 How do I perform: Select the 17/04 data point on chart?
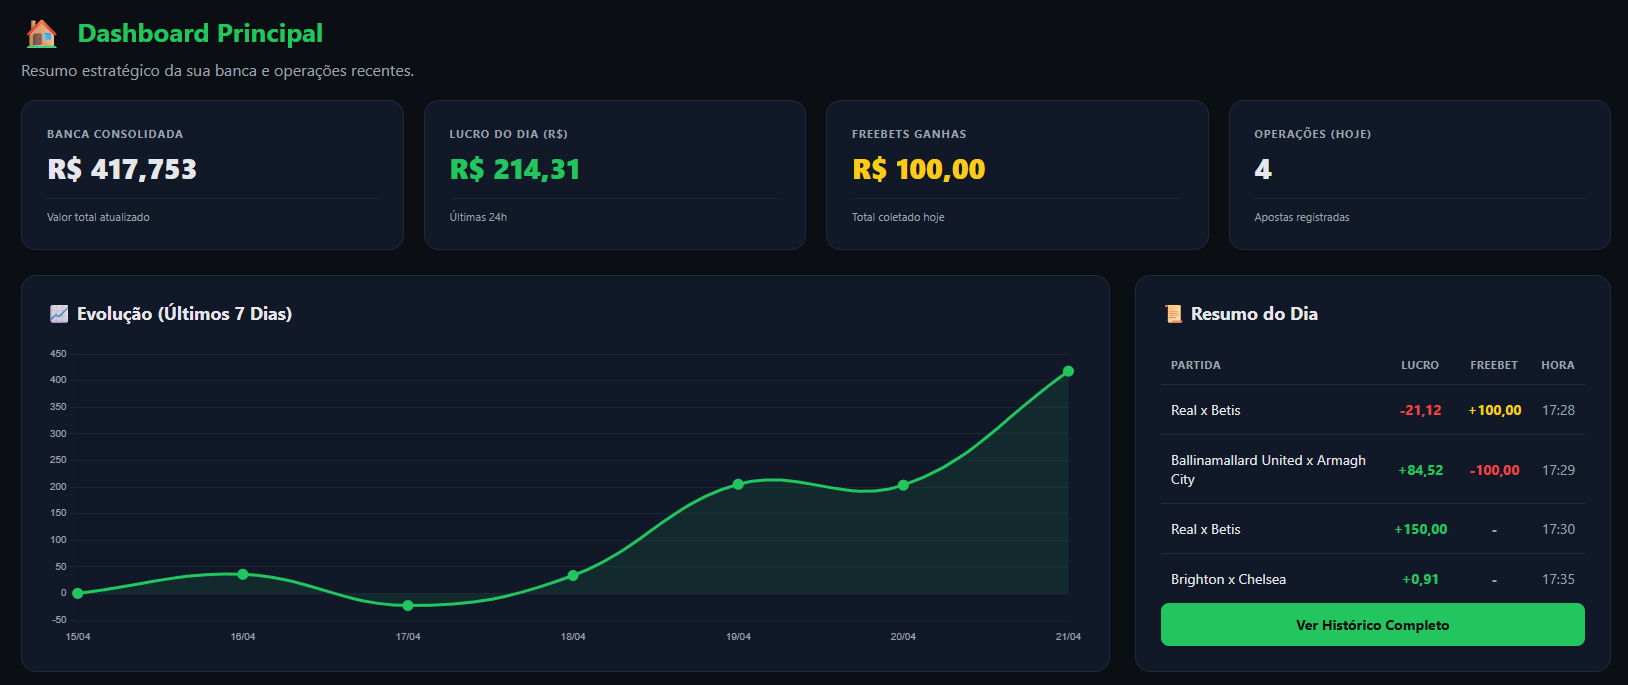[x=408, y=606]
